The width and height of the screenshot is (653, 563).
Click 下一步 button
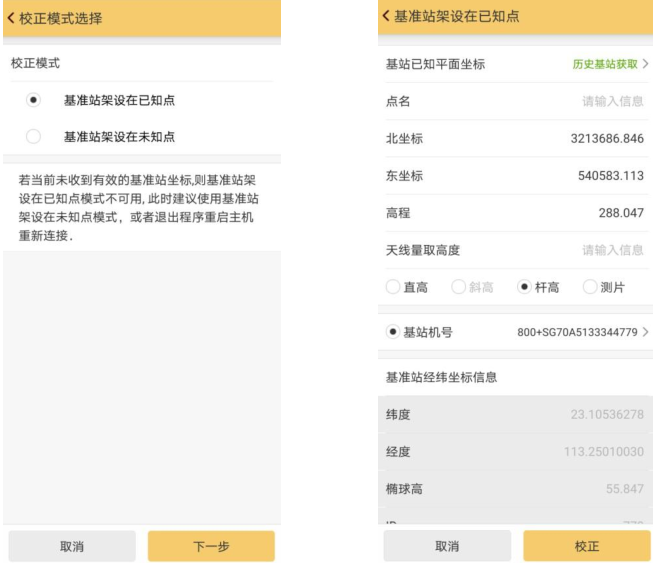211,546
